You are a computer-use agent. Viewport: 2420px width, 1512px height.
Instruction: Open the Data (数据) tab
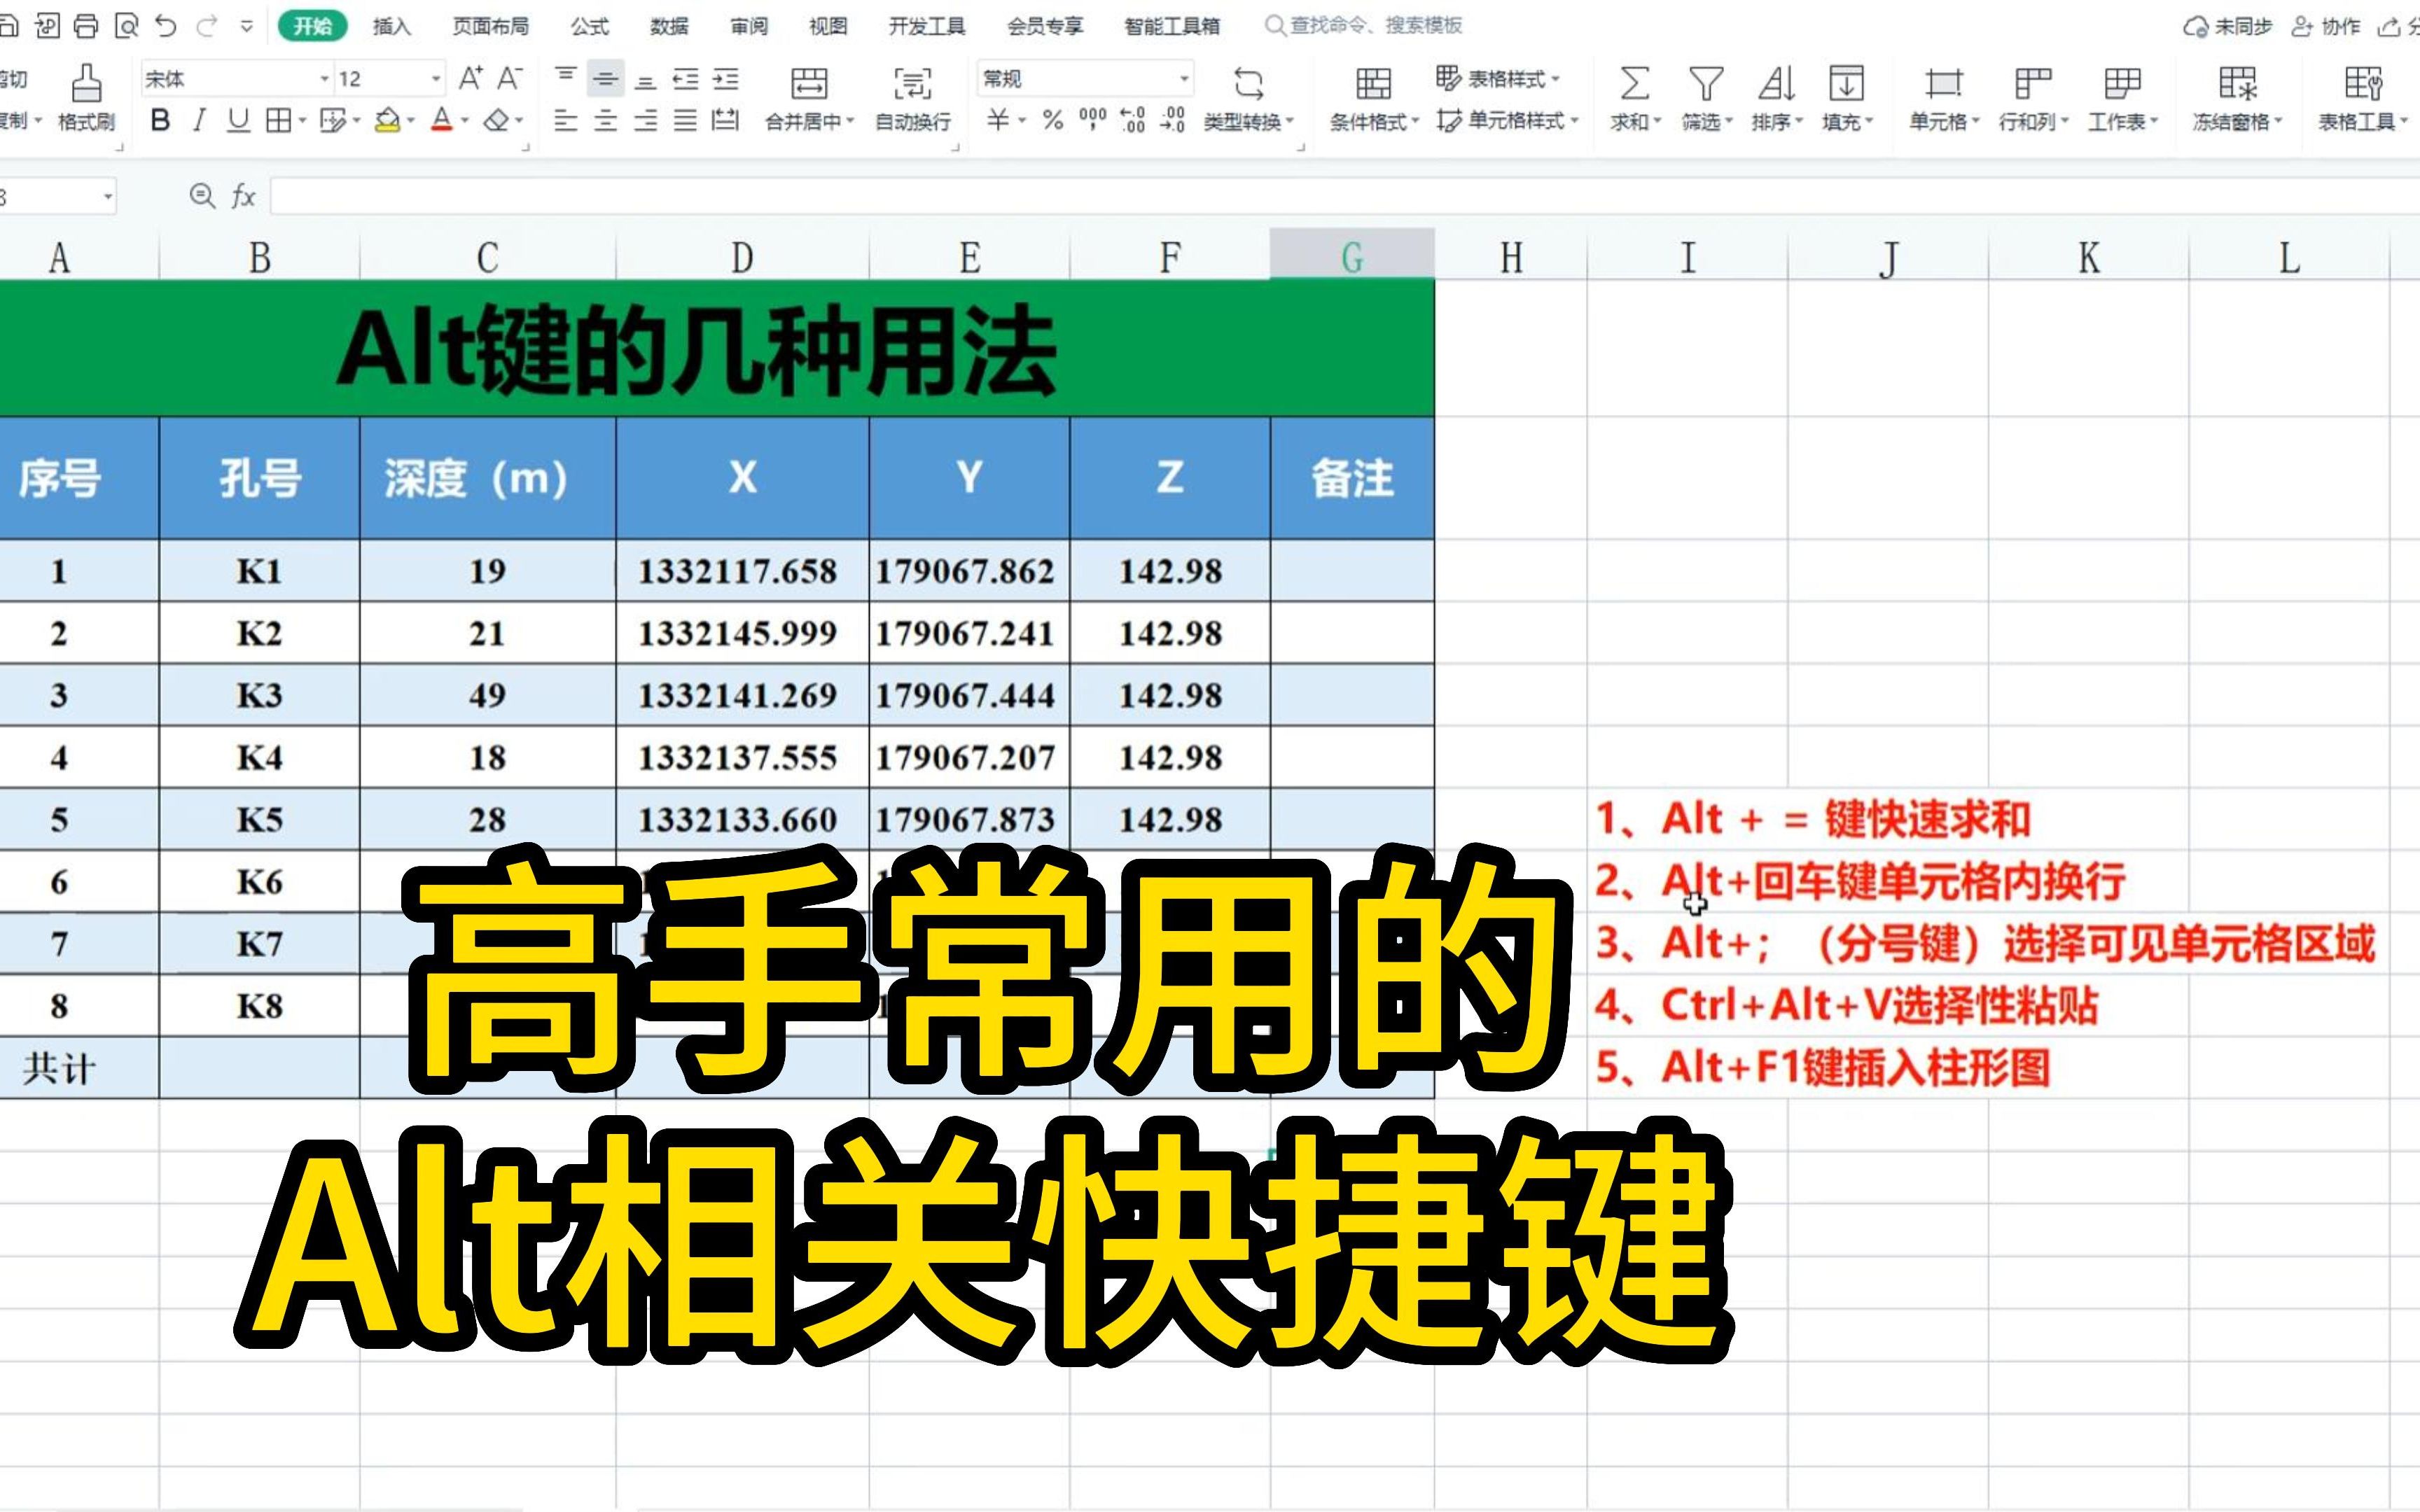tap(669, 26)
